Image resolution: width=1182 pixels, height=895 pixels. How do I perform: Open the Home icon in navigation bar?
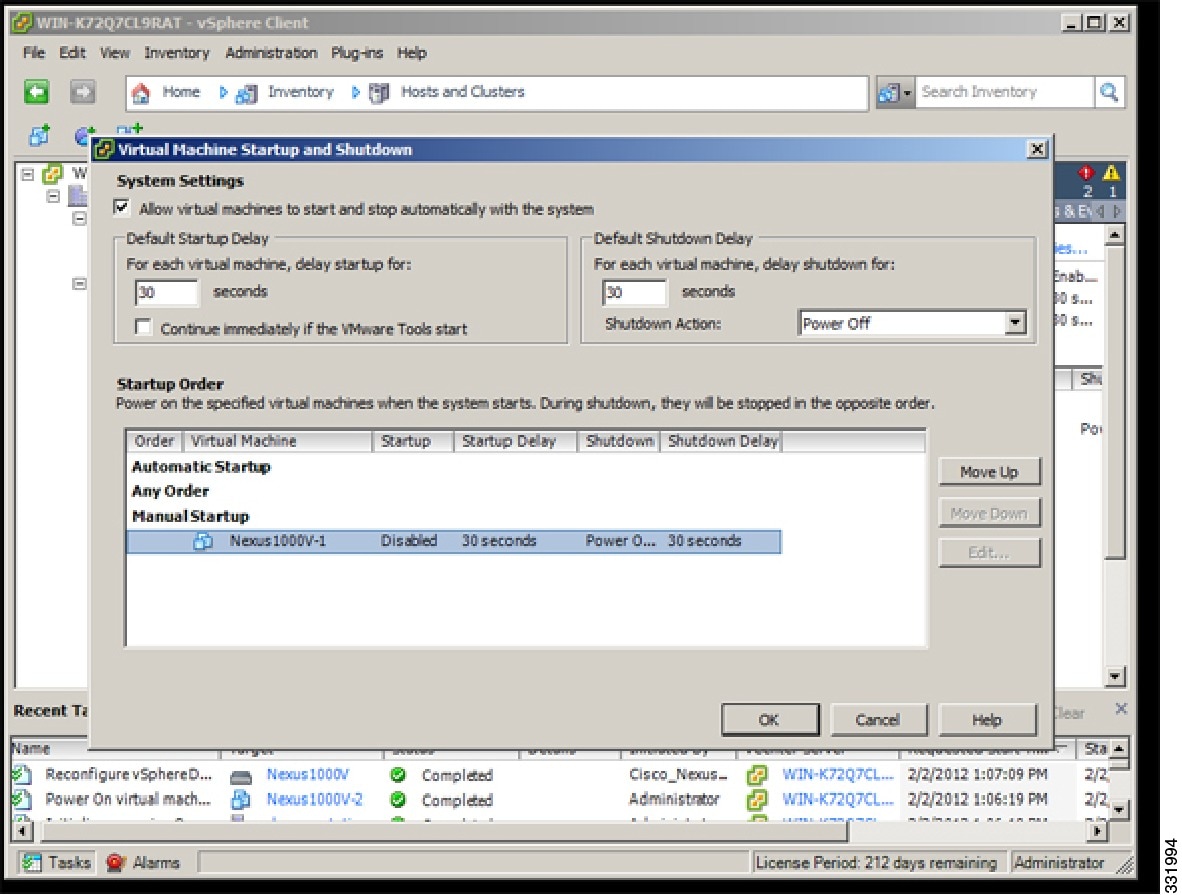click(x=141, y=93)
